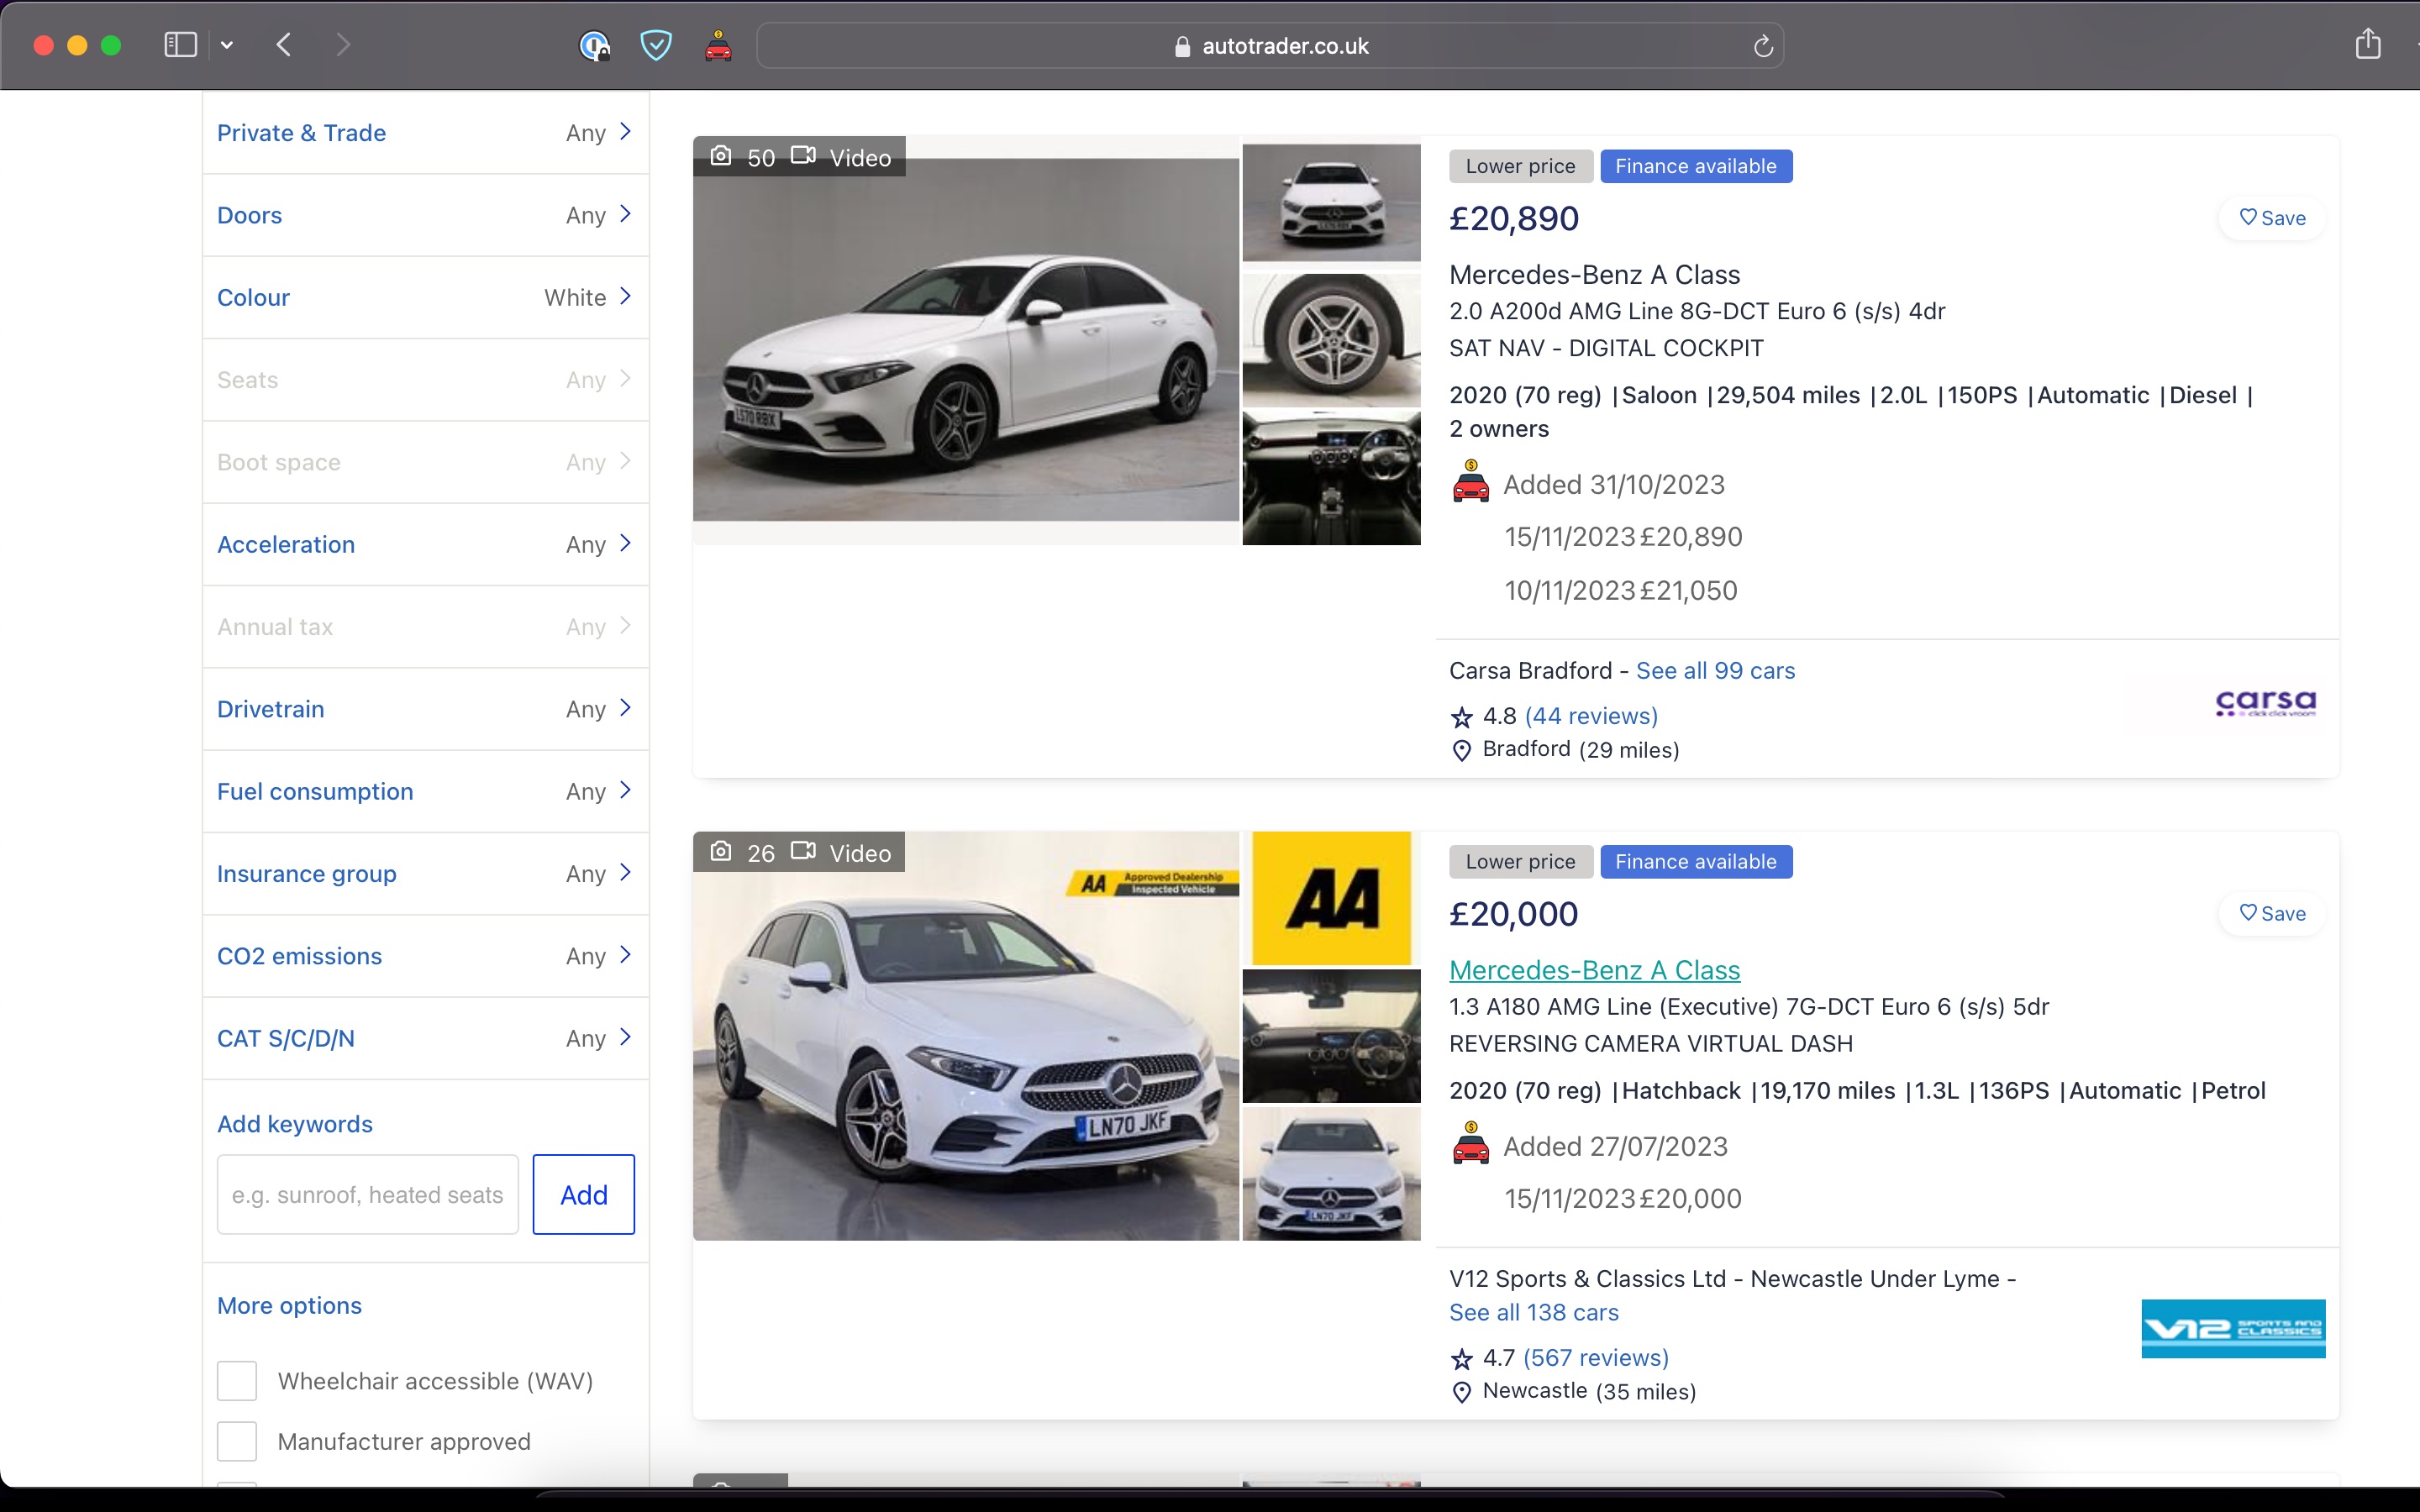2420x1512 pixels.
Task: Click the main white saloon photo
Action: pyautogui.click(x=966, y=340)
